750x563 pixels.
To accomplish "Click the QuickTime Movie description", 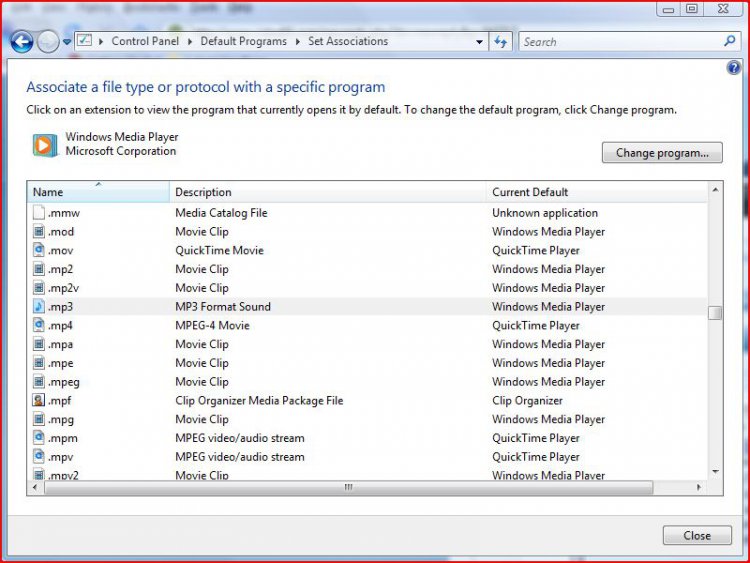I will 219,250.
